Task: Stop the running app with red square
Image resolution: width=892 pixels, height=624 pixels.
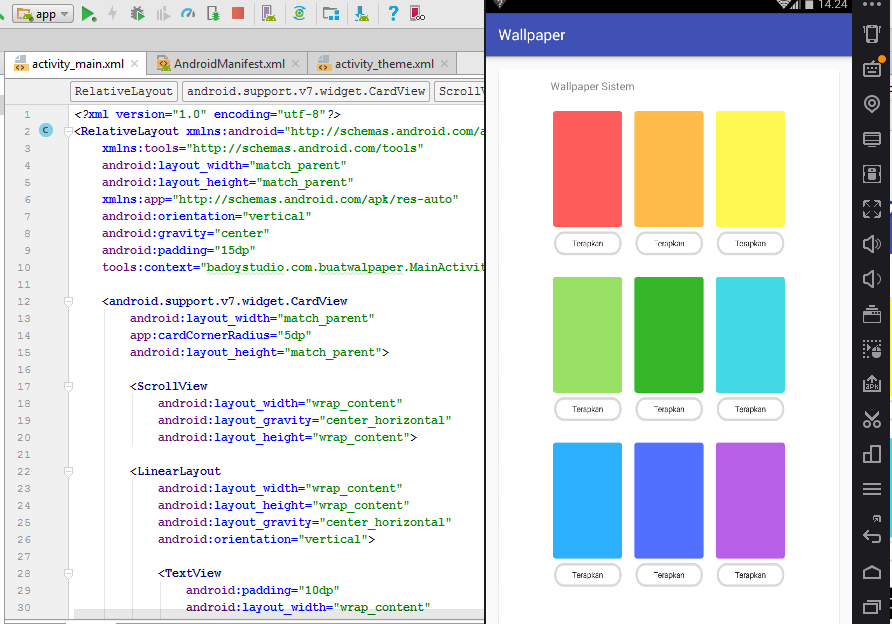Action: coord(237,14)
